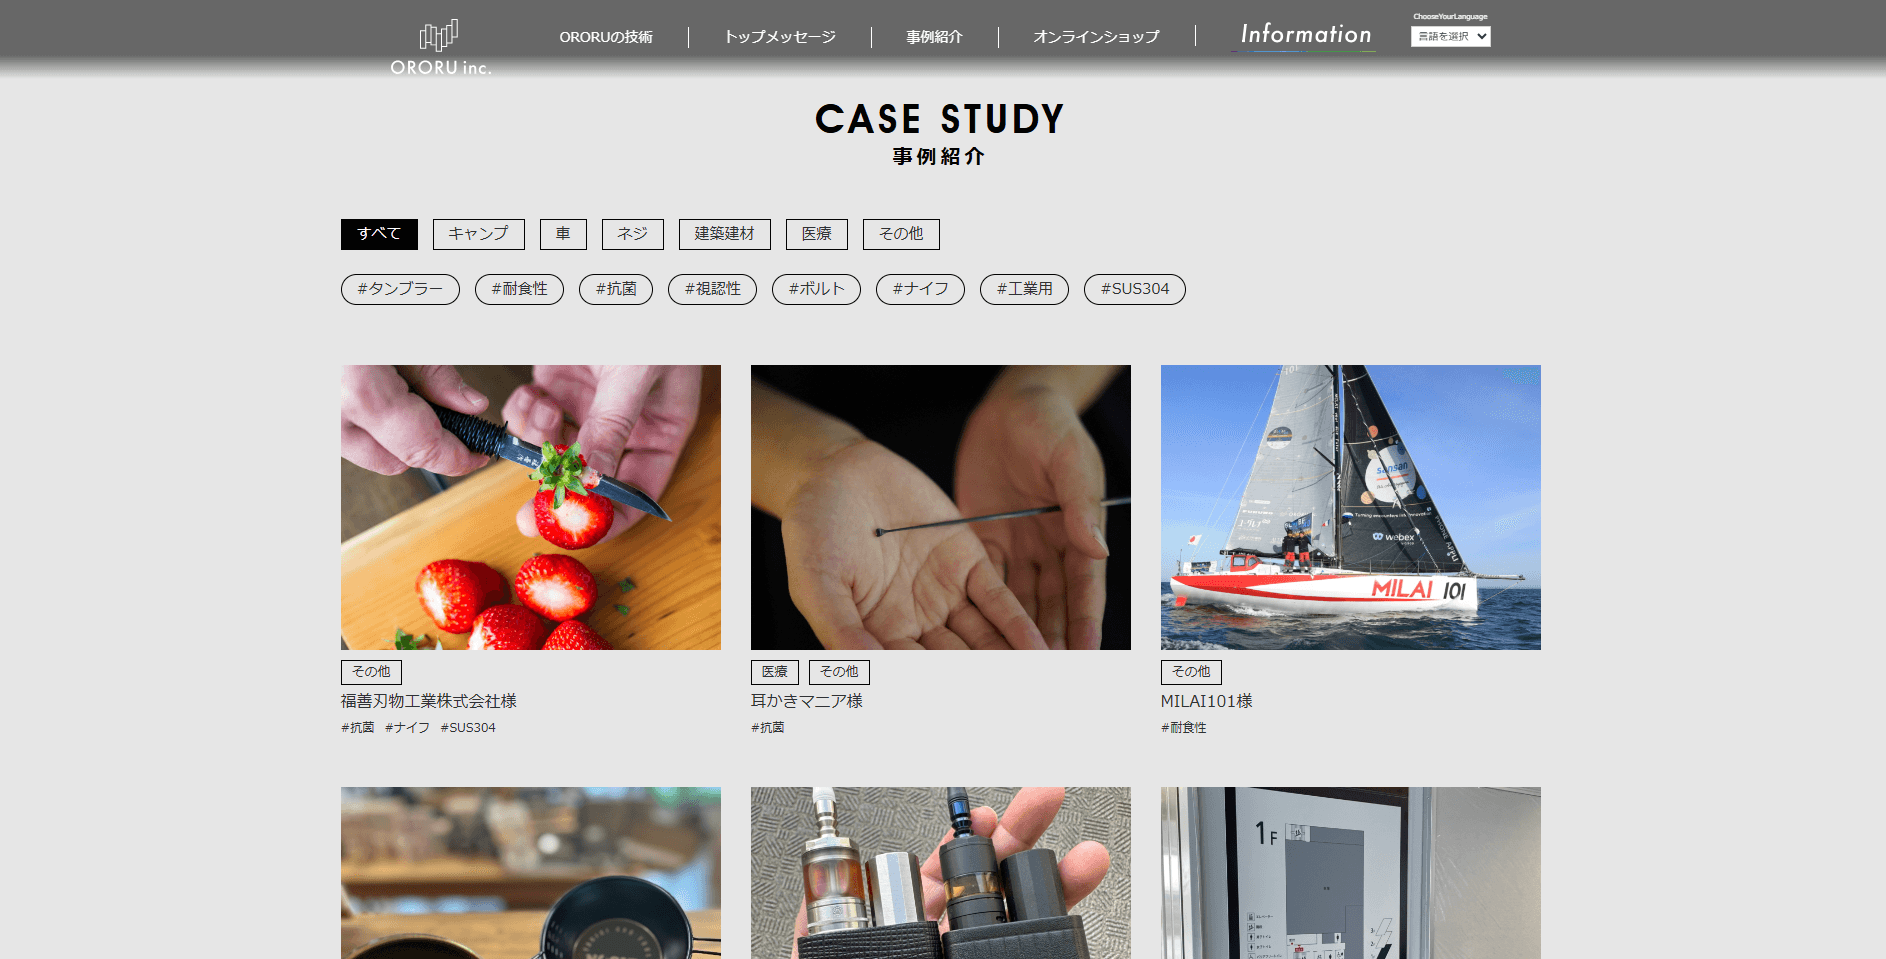Toggle the #SUS304 tag pill
This screenshot has height=959, width=1886.
click(x=1135, y=289)
